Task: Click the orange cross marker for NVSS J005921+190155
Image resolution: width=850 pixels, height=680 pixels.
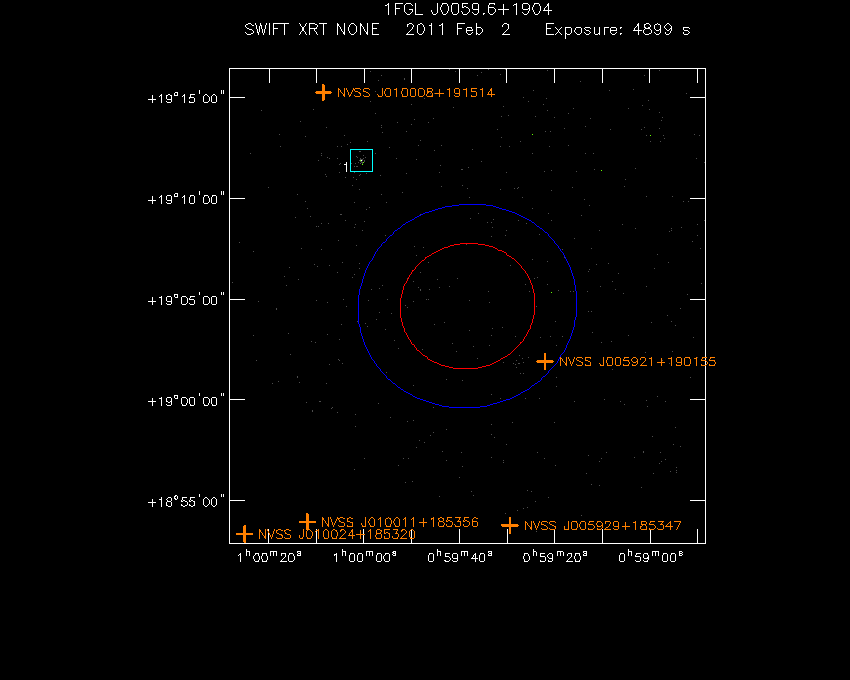Action: pos(545,361)
